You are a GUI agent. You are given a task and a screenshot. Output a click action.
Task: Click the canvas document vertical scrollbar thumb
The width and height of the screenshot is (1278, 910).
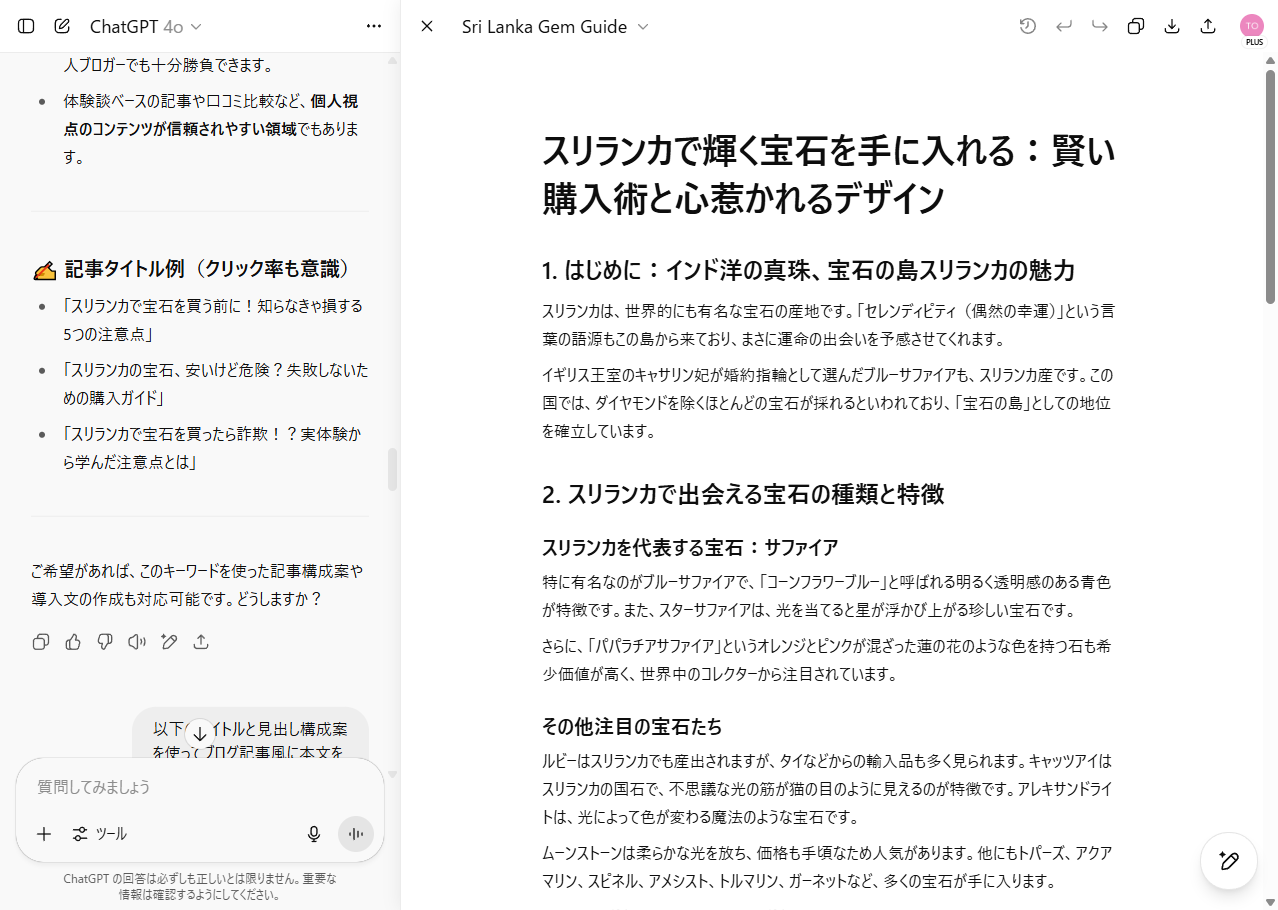click(1271, 186)
